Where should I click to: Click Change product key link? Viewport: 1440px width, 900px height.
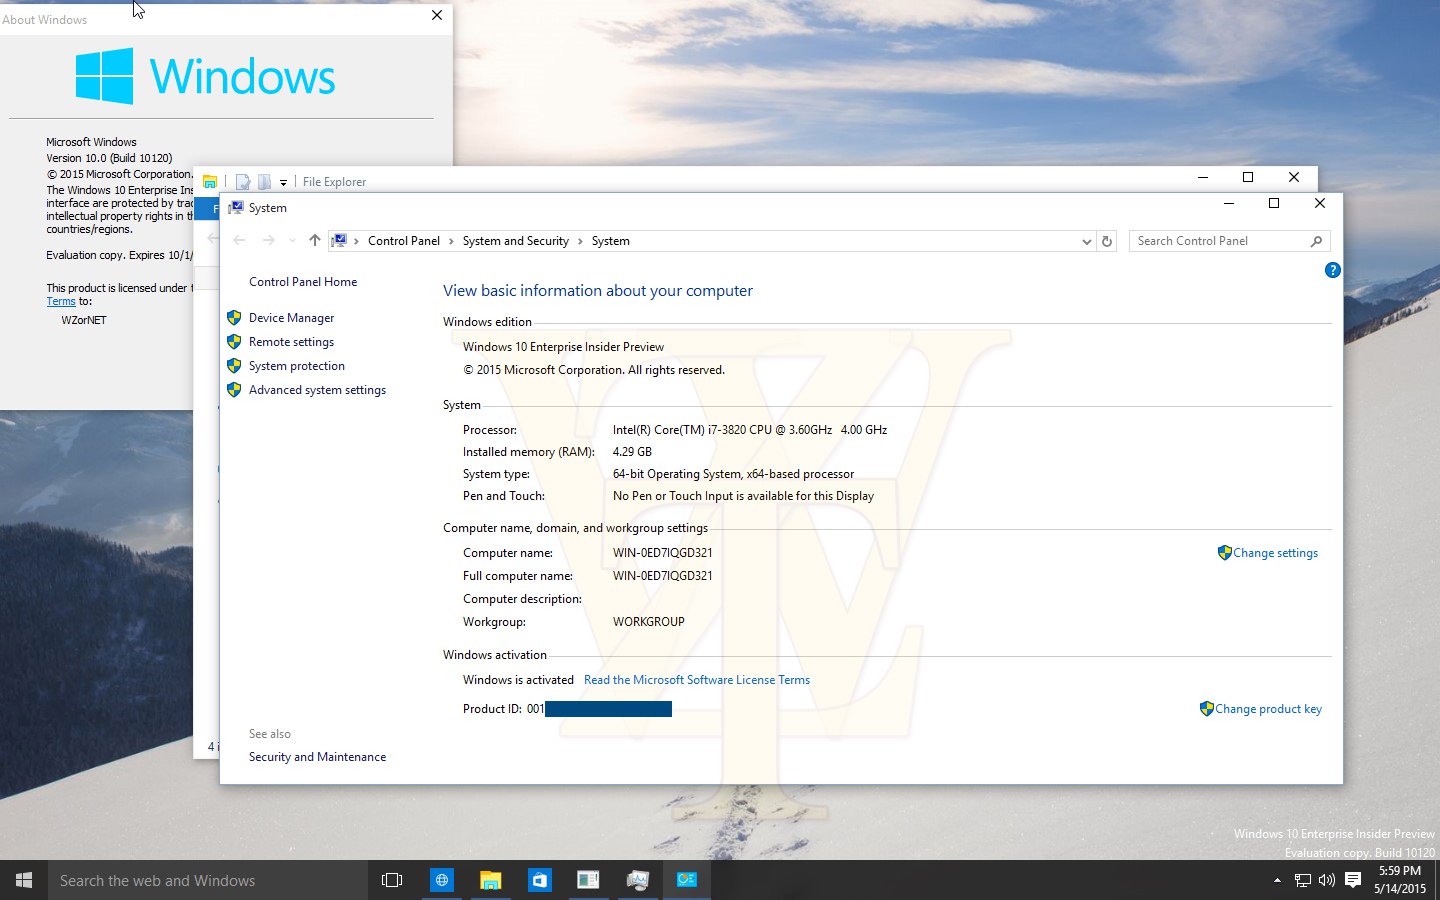[1268, 709]
